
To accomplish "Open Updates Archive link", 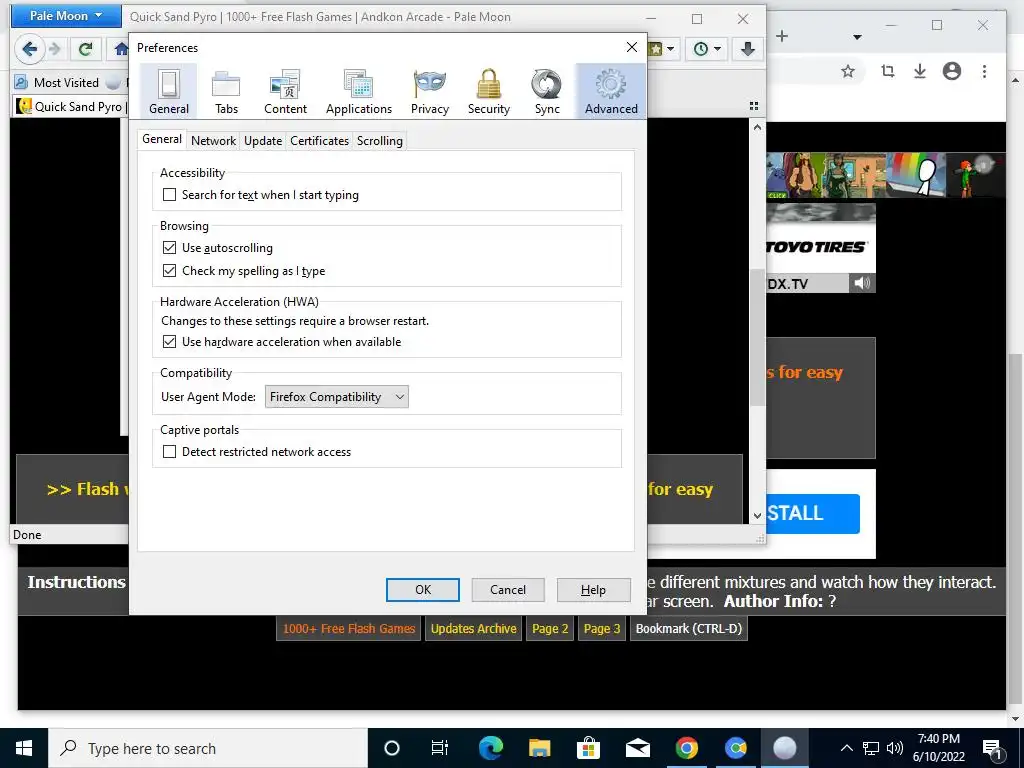I will [x=473, y=628].
